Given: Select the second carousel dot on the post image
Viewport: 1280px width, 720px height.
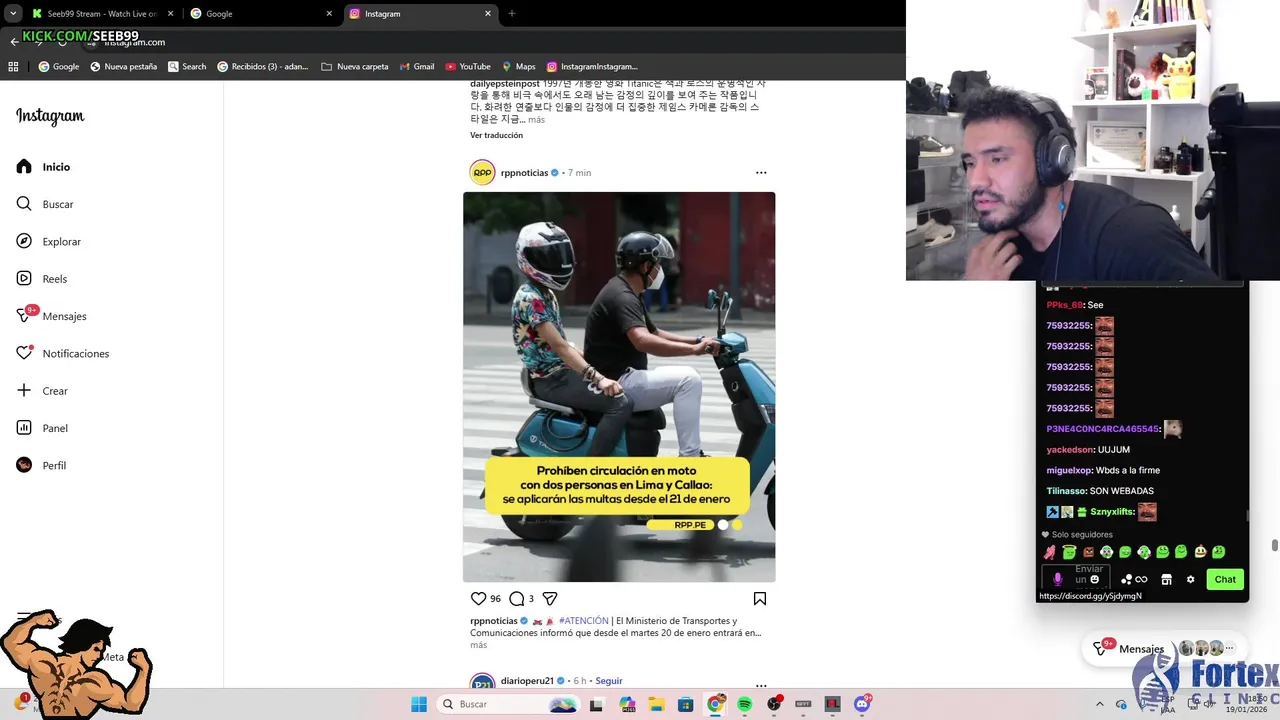Looking at the screenshot, I should [x=737, y=525].
